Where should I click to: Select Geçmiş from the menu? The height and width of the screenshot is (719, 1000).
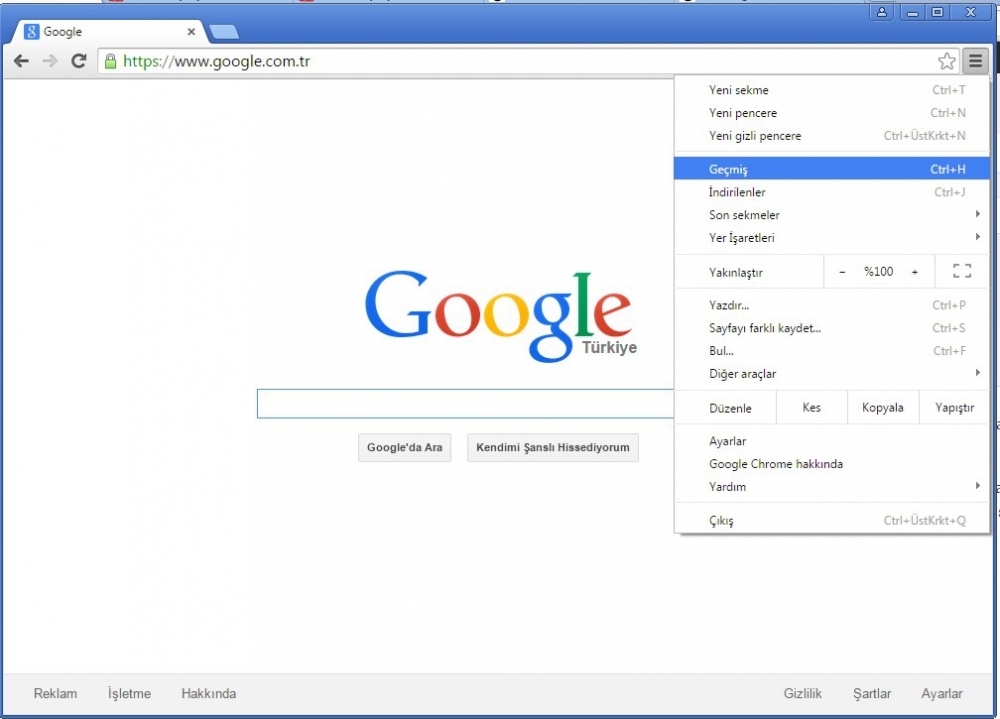click(x=728, y=170)
